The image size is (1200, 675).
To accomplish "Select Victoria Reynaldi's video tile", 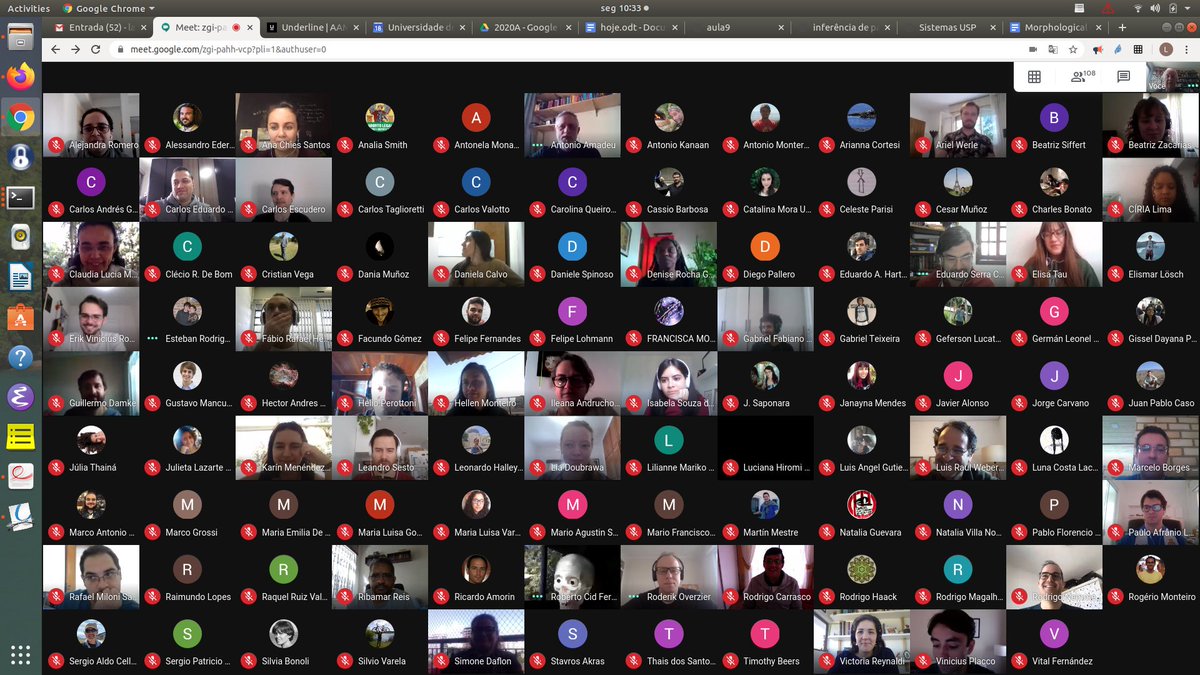I will pos(862,641).
